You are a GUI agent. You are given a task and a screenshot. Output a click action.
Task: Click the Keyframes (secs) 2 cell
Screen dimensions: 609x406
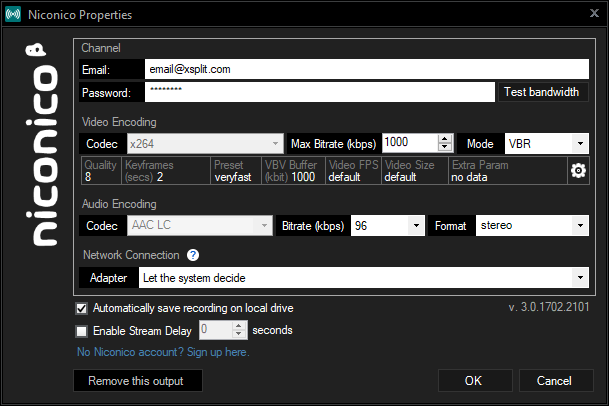pyautogui.click(x=166, y=171)
